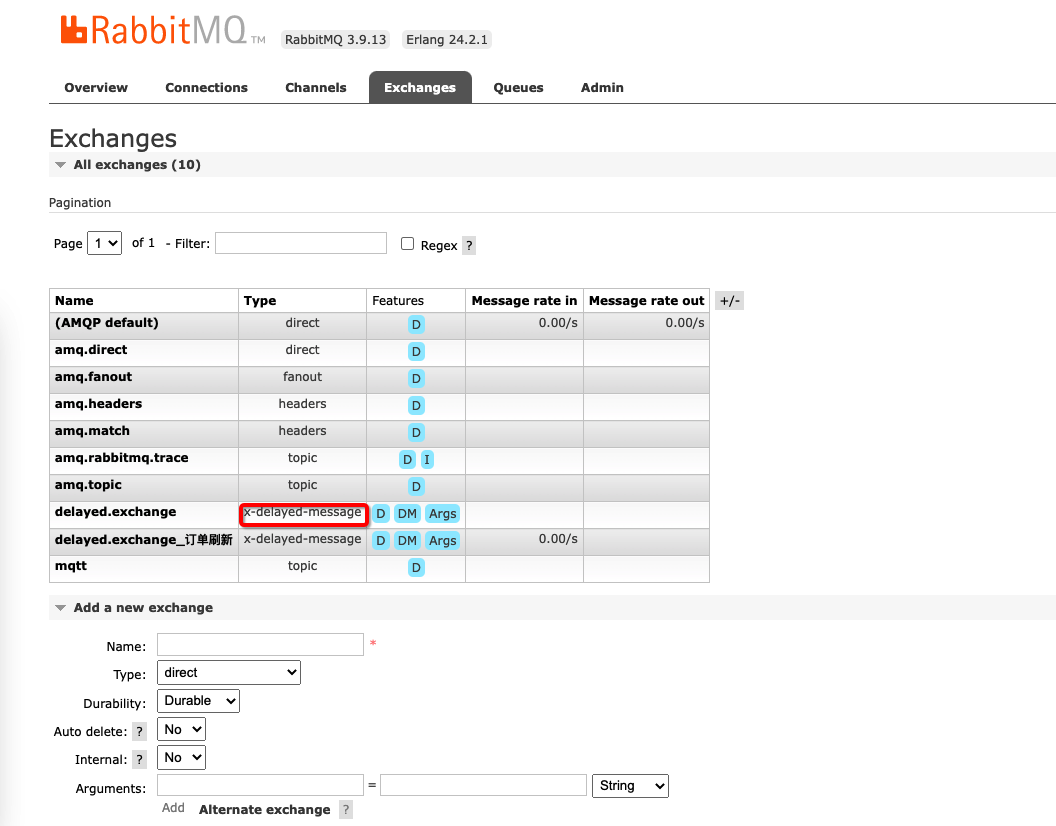
Task: Click D badge in delayed.exchange_订单刷新 row
Action: point(381,540)
